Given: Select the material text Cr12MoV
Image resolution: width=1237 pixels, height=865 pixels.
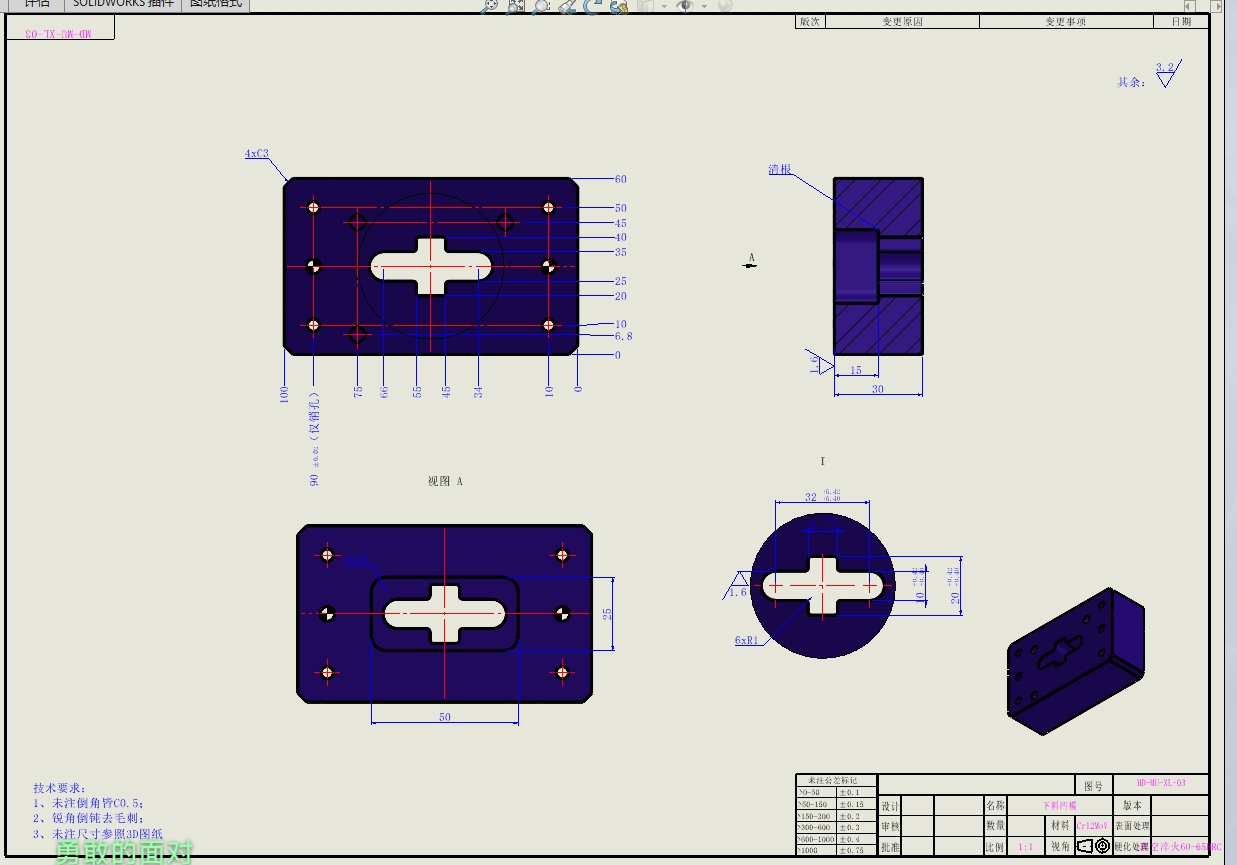Looking at the screenshot, I should [1092, 826].
